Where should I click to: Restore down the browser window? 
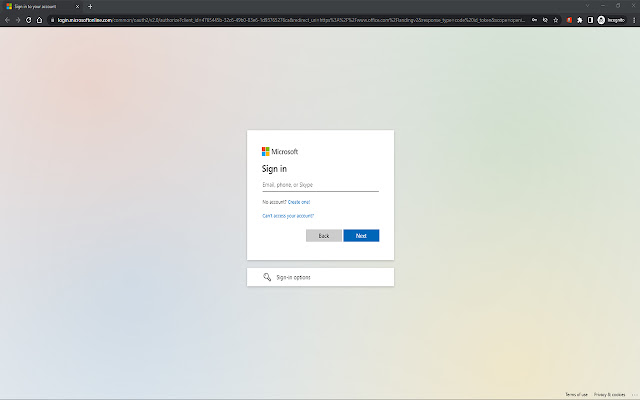pos(618,6)
